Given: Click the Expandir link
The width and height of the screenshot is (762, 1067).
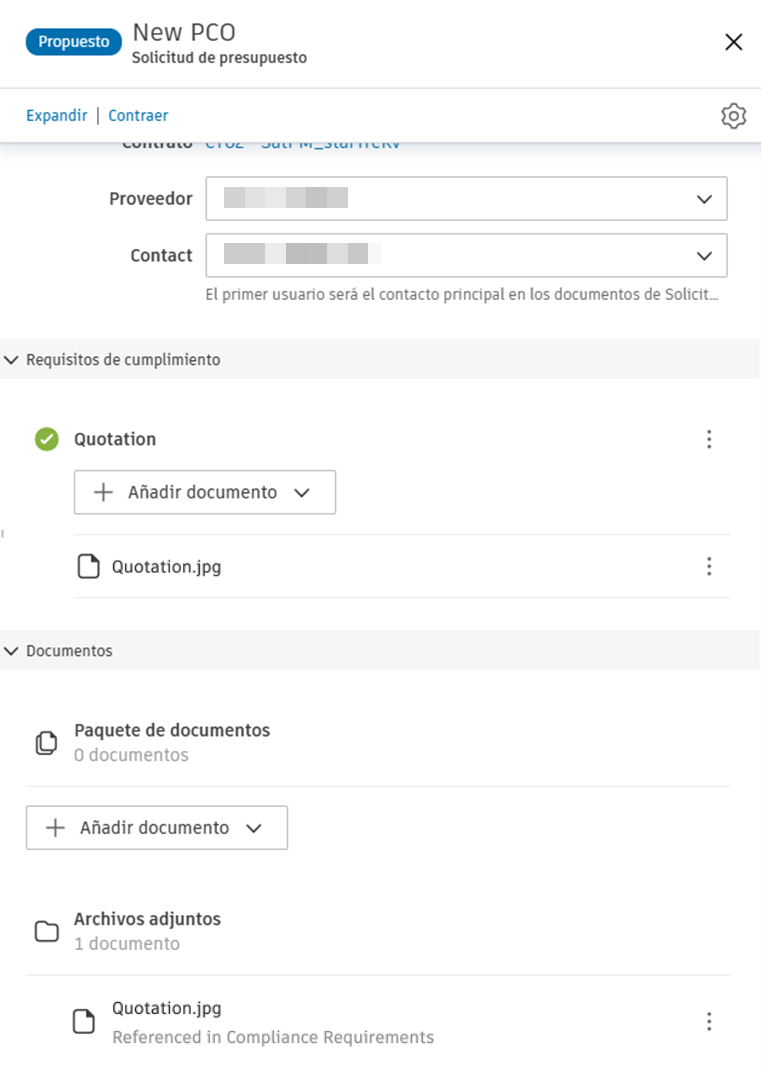Looking at the screenshot, I should [x=56, y=115].
